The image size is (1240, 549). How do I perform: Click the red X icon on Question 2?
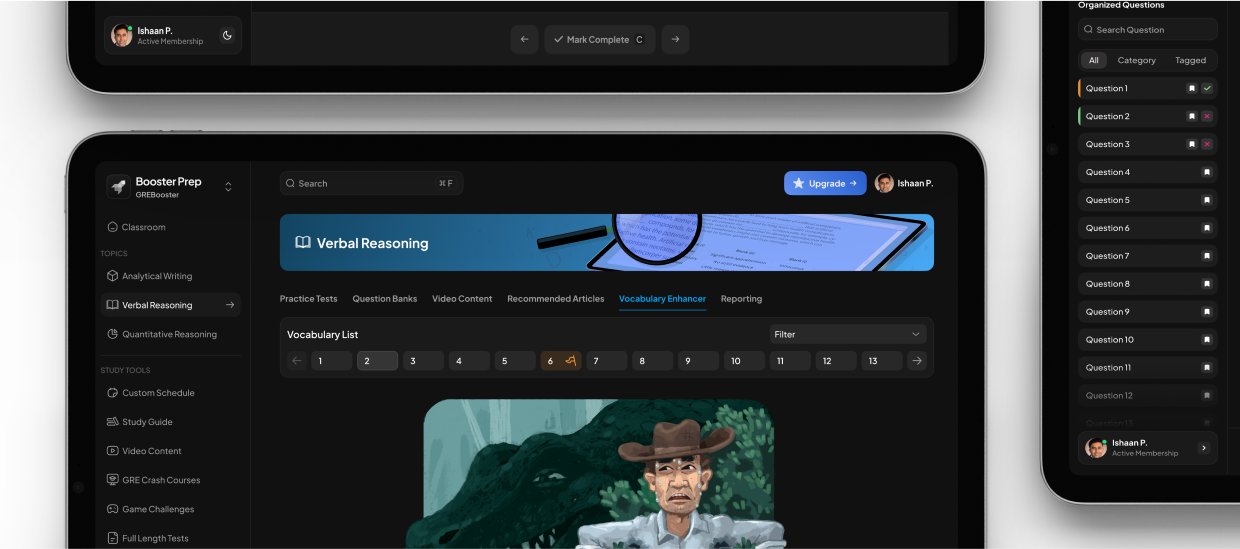pos(1207,116)
